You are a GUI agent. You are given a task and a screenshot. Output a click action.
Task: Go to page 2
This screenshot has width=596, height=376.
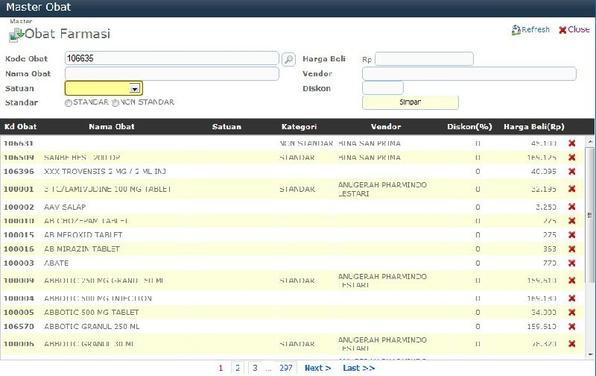tap(238, 368)
